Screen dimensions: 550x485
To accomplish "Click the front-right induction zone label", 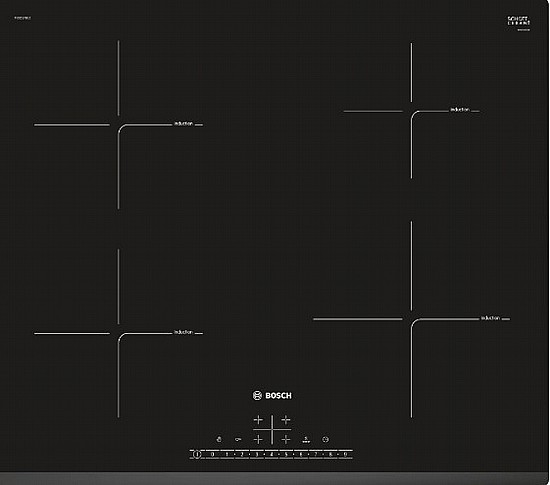I will [490, 318].
